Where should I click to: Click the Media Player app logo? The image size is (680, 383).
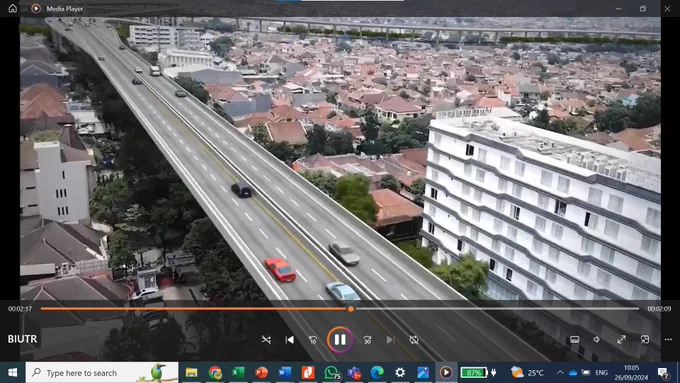[x=36, y=8]
